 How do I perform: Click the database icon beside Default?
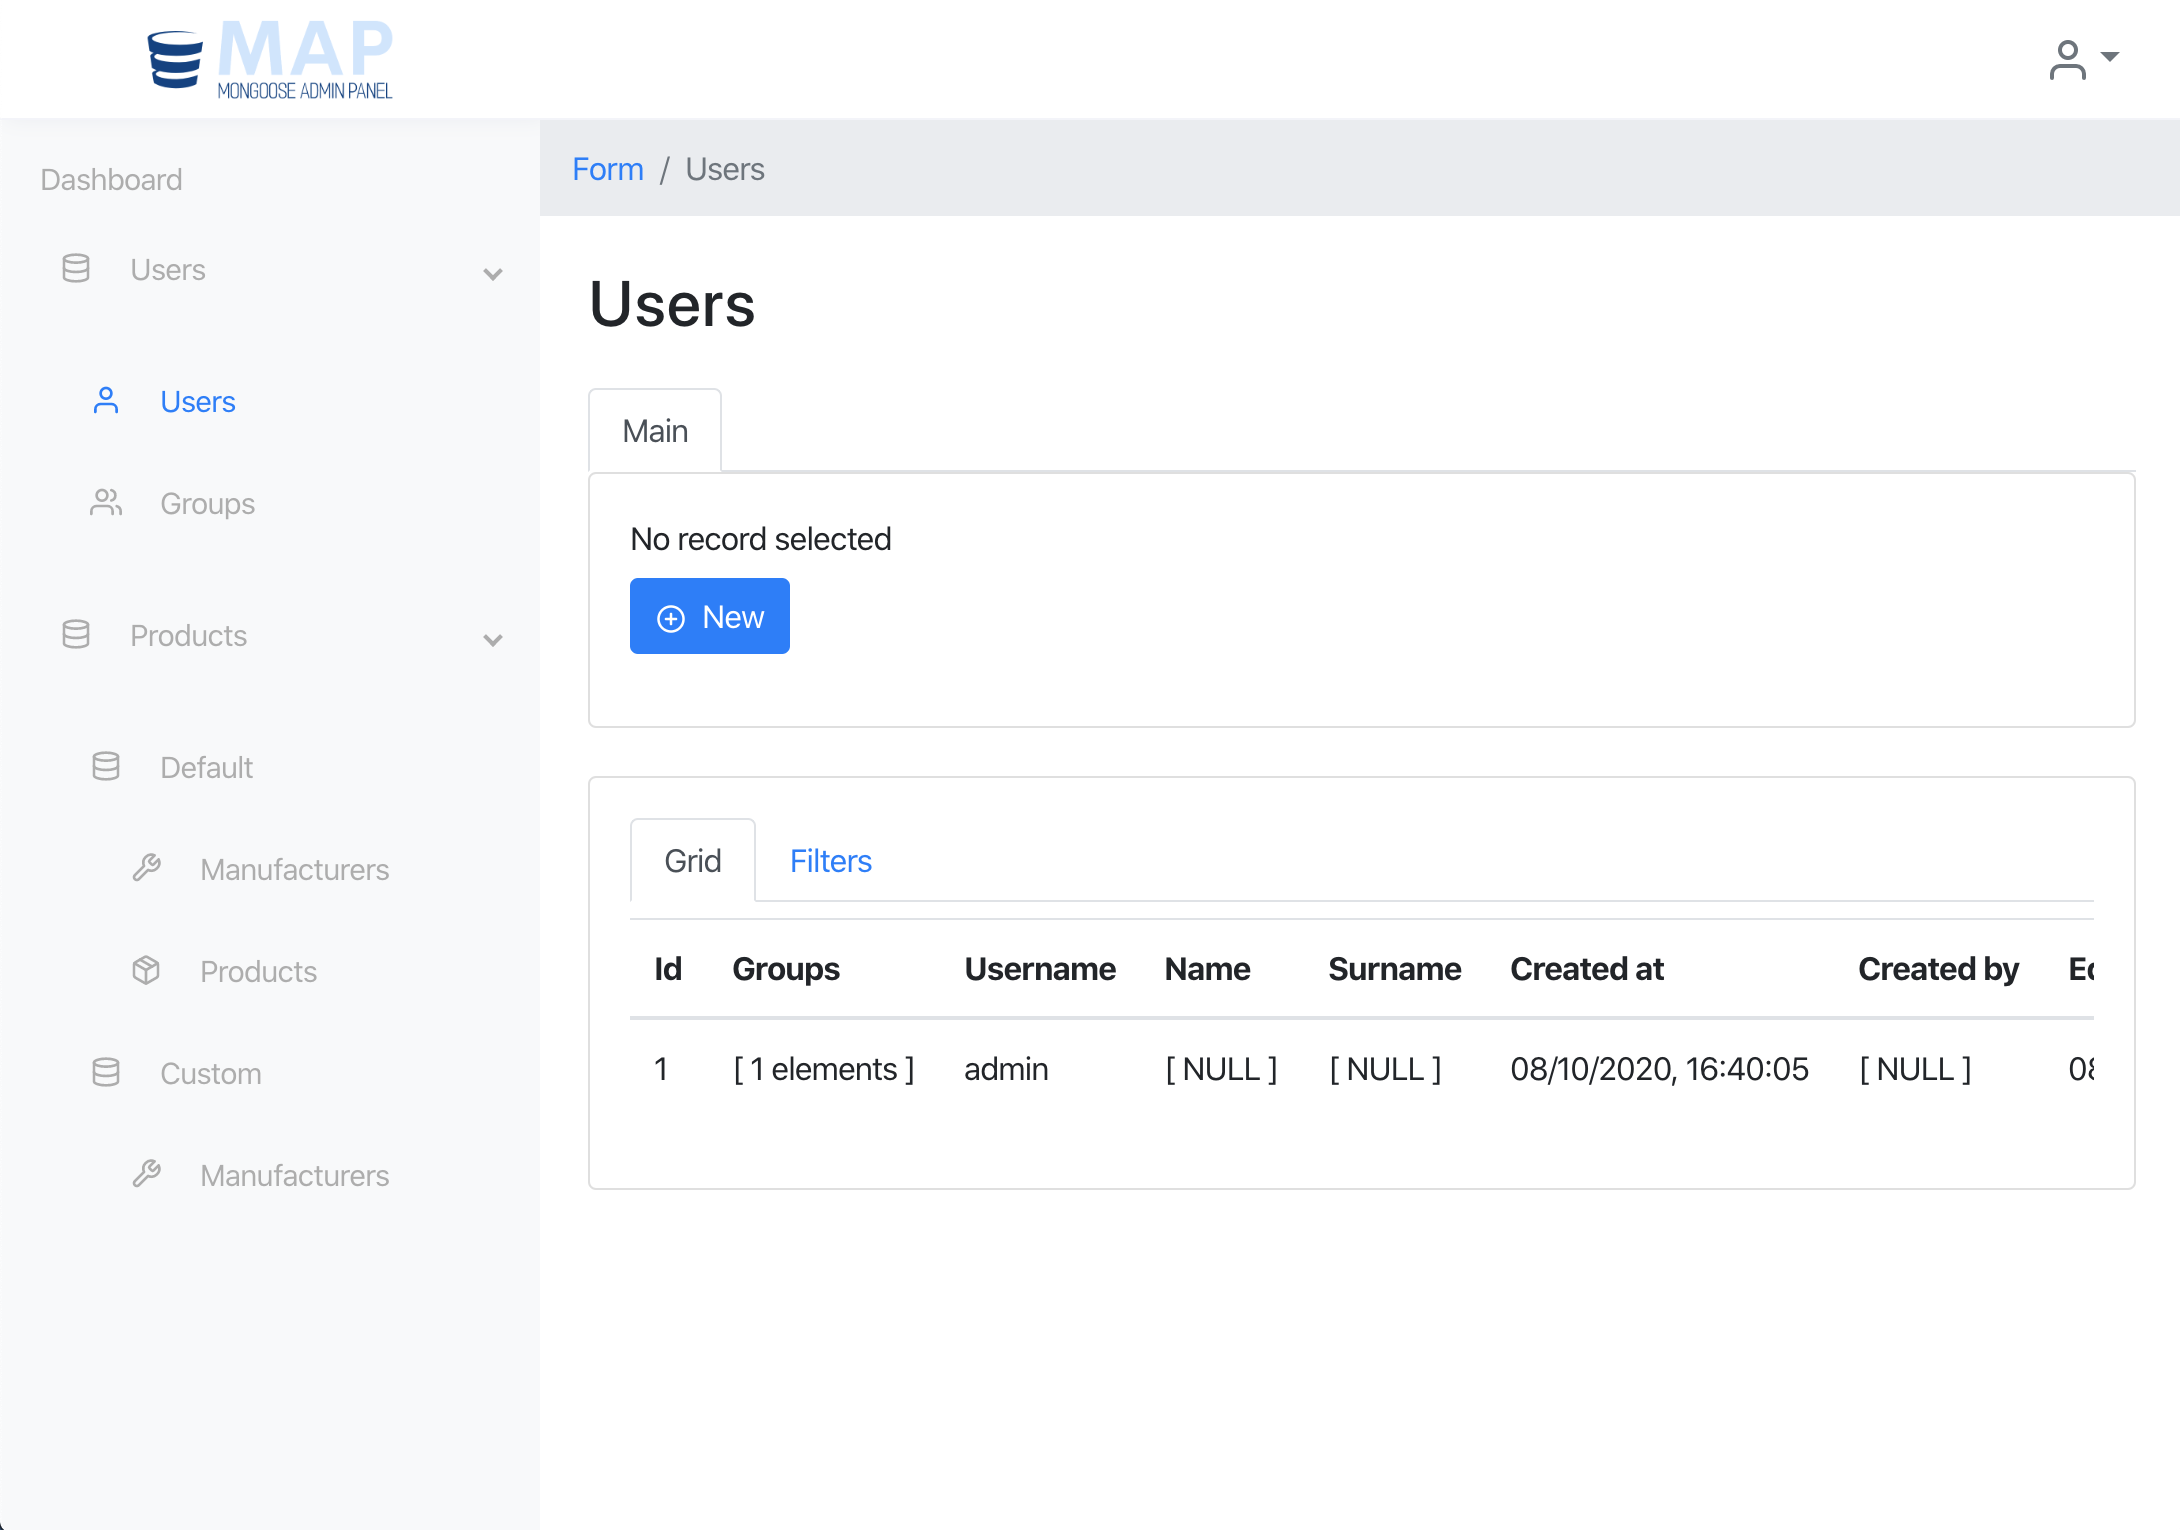(x=106, y=767)
